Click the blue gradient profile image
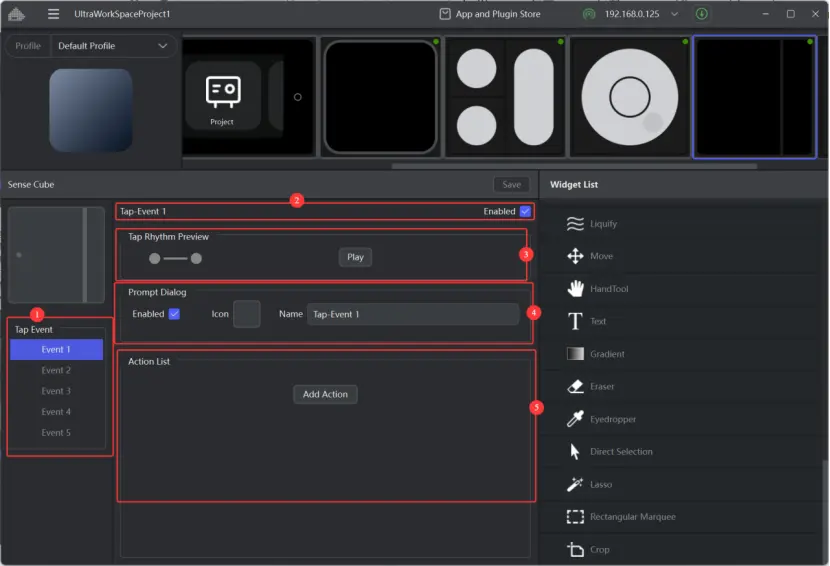This screenshot has width=830, height=566. [x=91, y=110]
